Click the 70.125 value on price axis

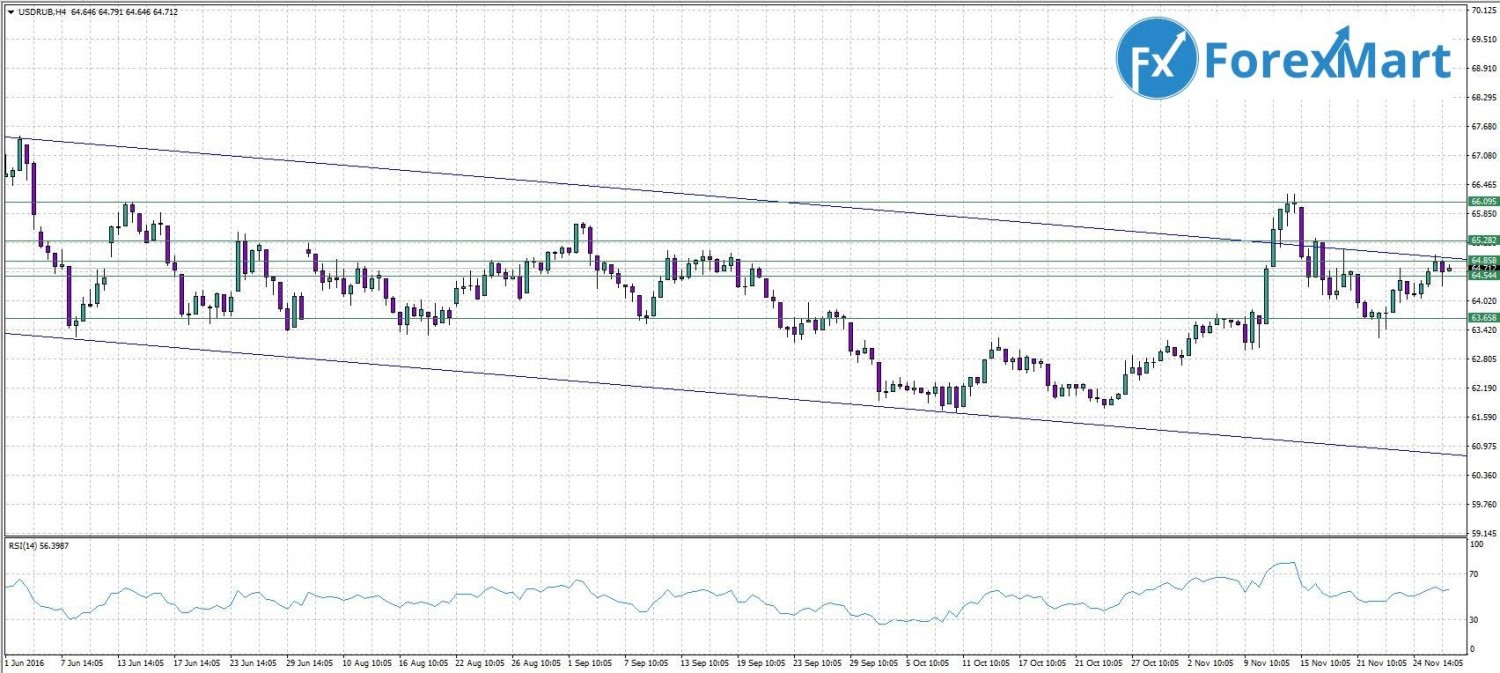pos(1482,10)
